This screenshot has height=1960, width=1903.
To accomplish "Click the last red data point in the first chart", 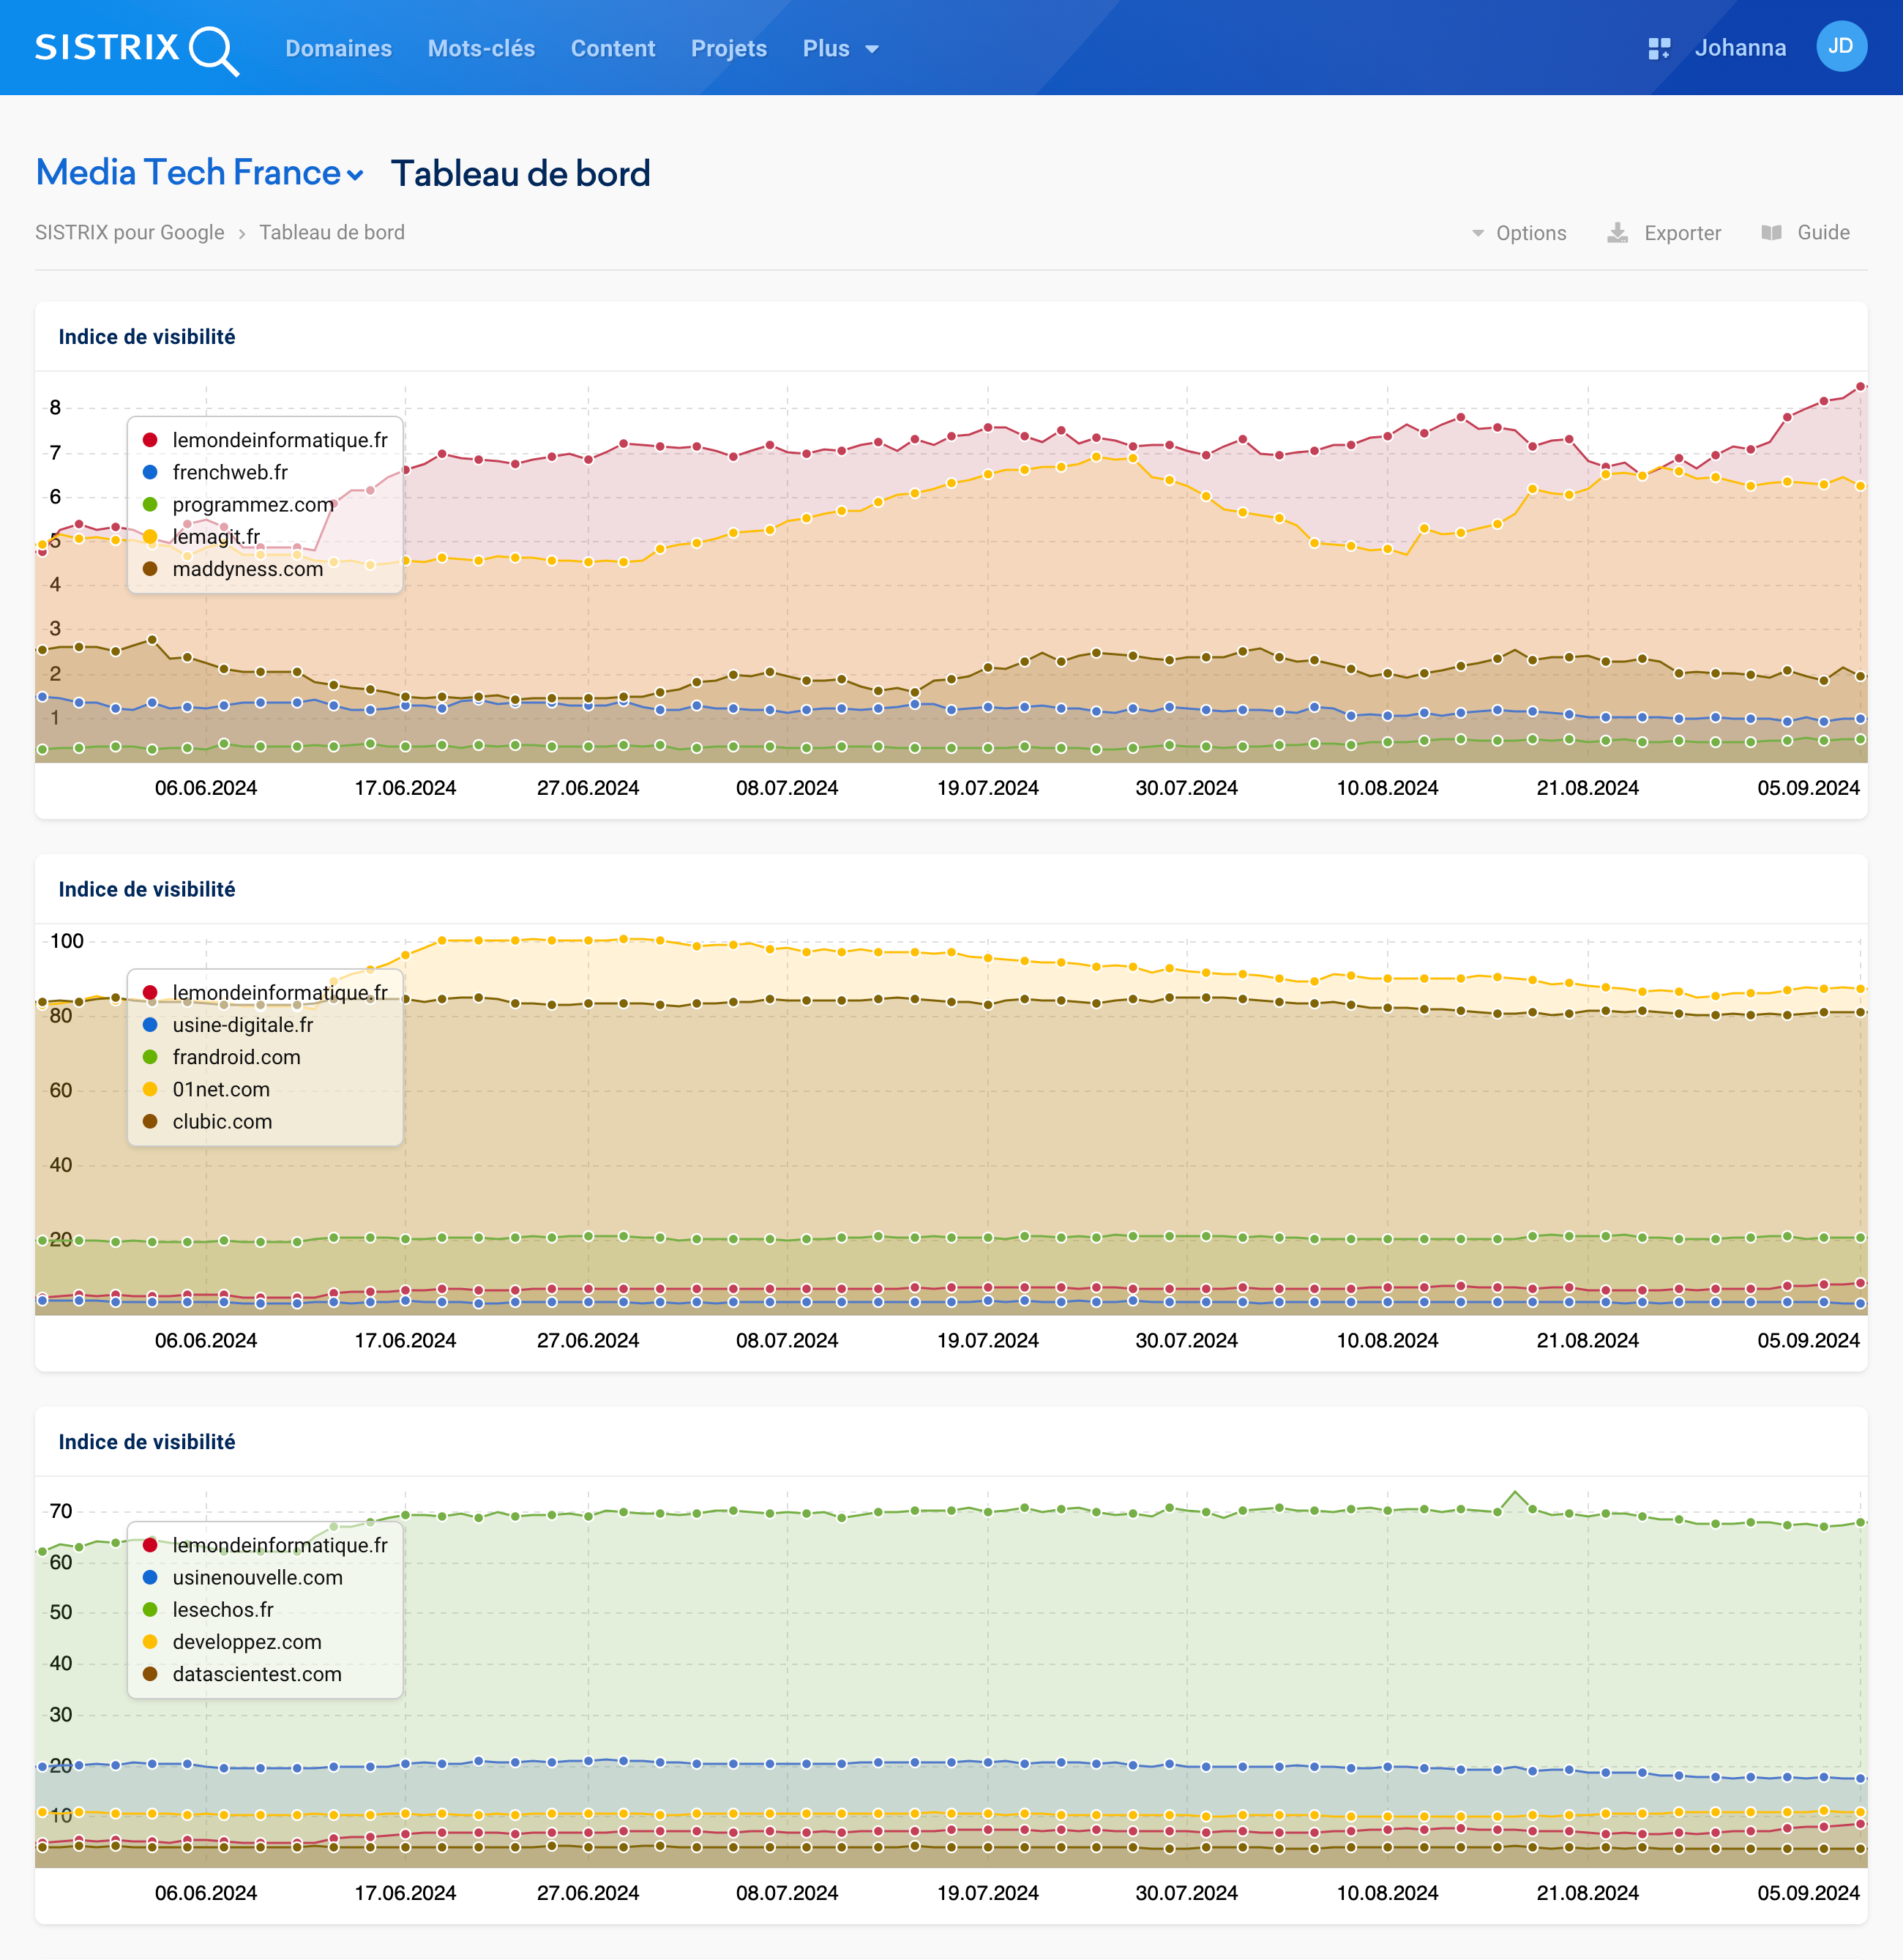I will point(1860,386).
